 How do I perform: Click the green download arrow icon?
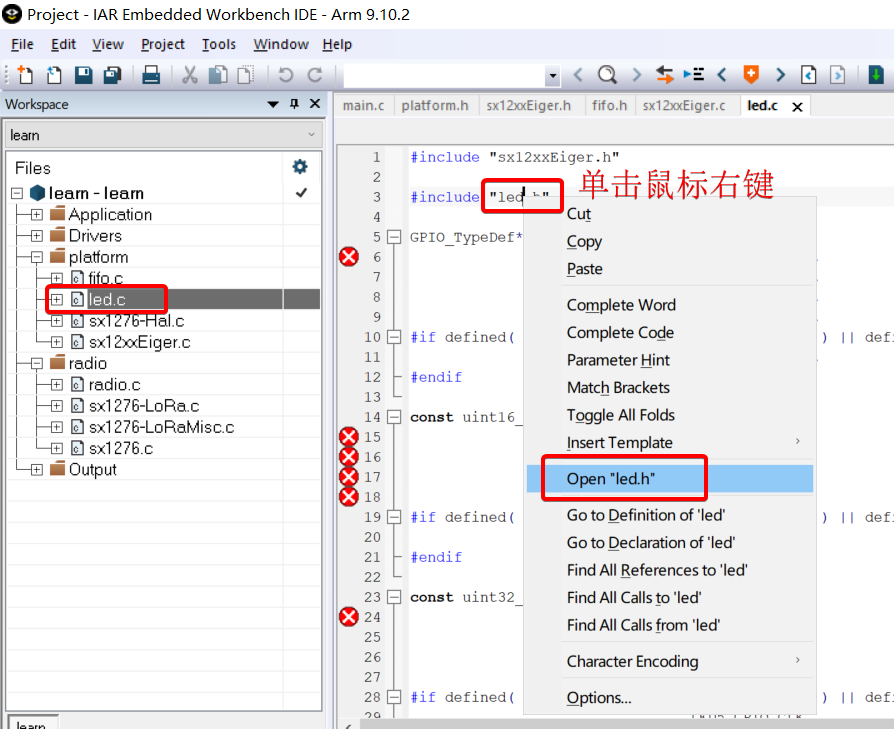tap(876, 75)
